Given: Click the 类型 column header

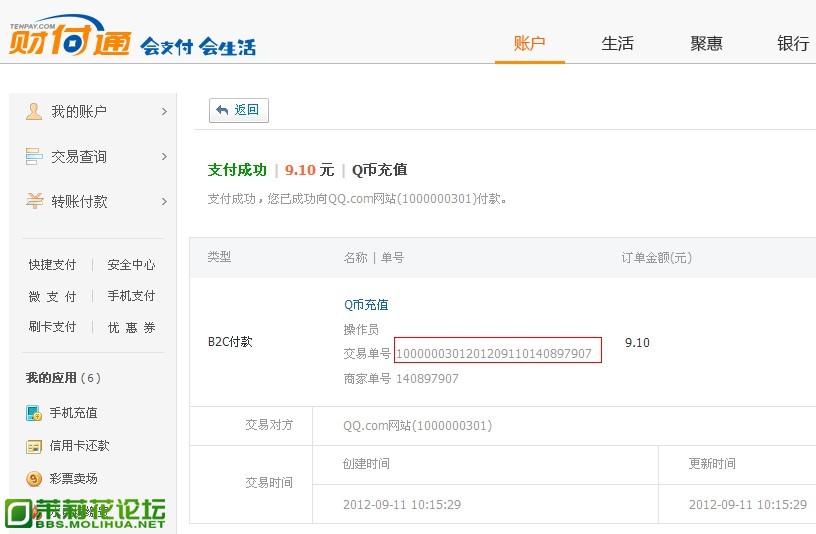Looking at the screenshot, I should (219, 257).
